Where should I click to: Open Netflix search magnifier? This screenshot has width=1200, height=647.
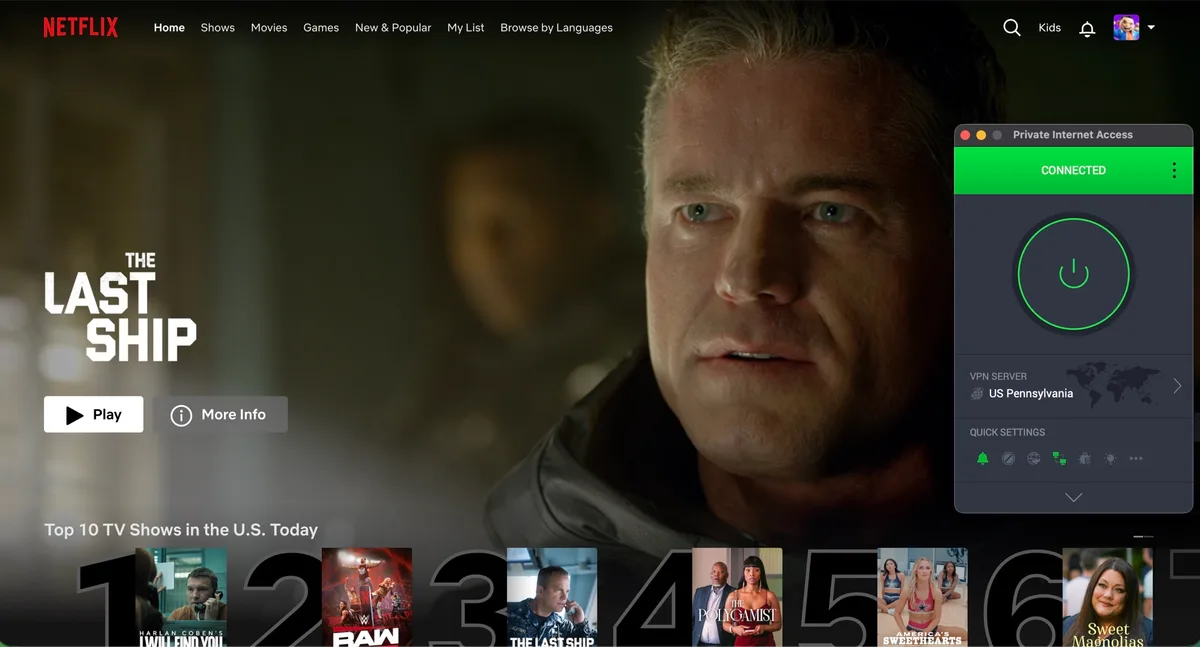point(1012,28)
